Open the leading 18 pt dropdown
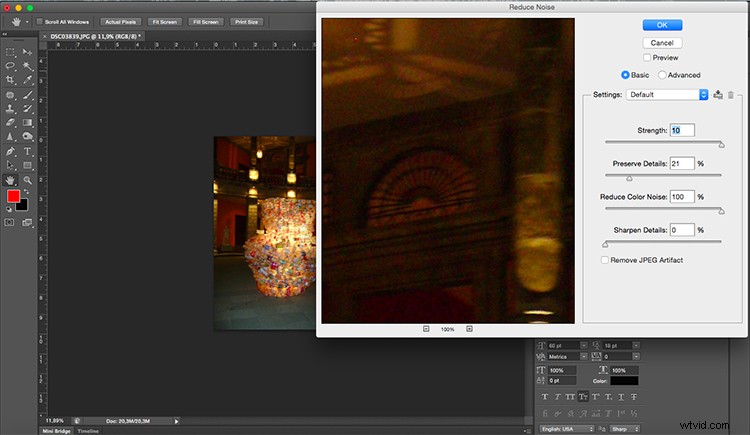The height and width of the screenshot is (435, 750). pyautogui.click(x=636, y=346)
